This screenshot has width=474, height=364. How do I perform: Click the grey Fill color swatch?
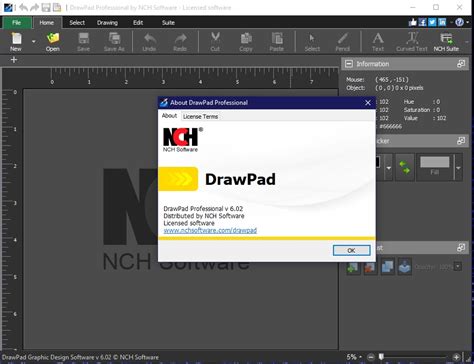(434, 162)
